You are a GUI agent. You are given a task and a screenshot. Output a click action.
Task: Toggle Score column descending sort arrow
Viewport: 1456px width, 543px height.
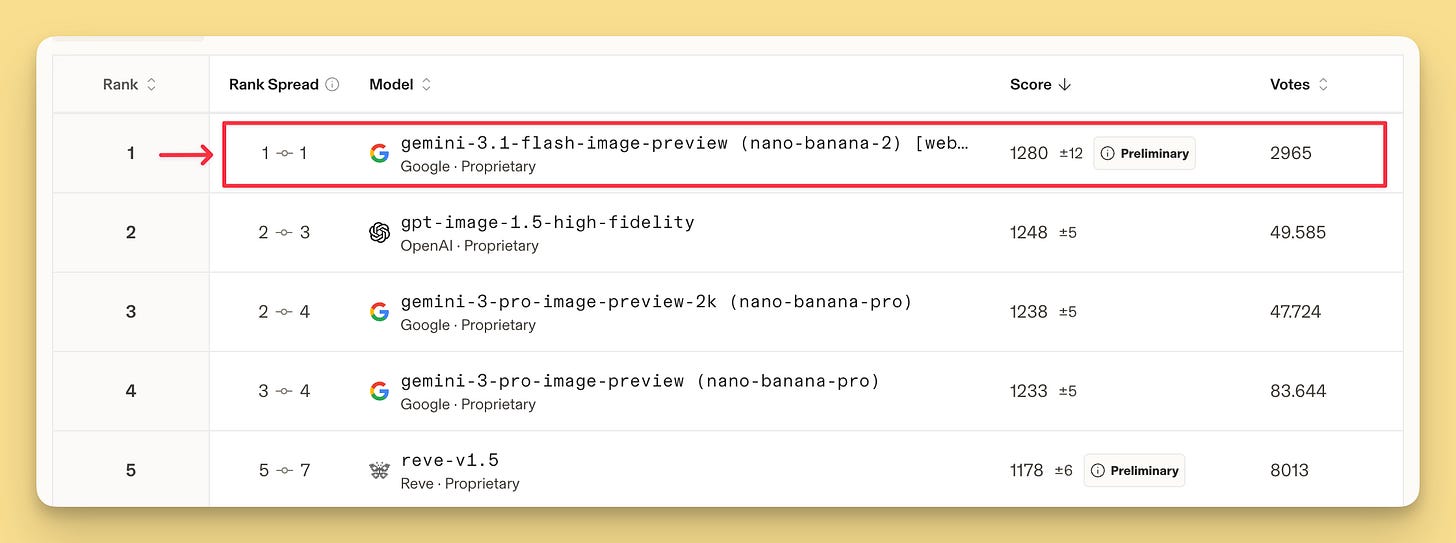click(x=1064, y=85)
